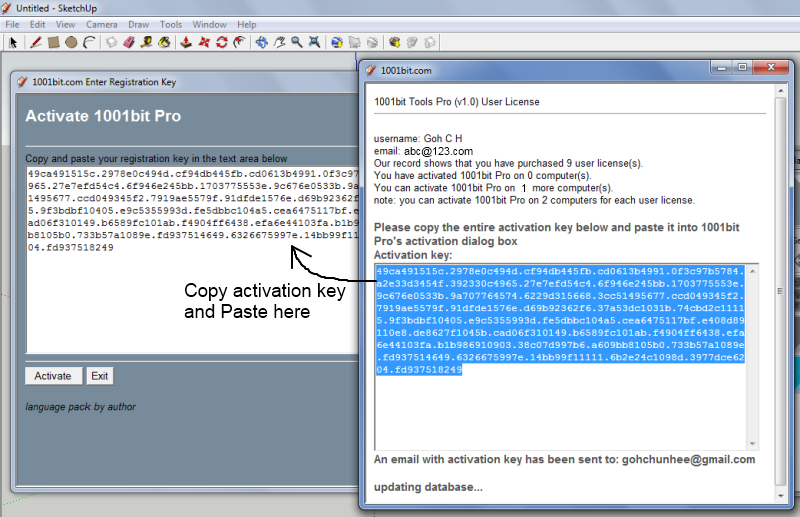Screen dimensions: 800x517
Task: Click the 'updating database...' status text
Action: [428, 487]
